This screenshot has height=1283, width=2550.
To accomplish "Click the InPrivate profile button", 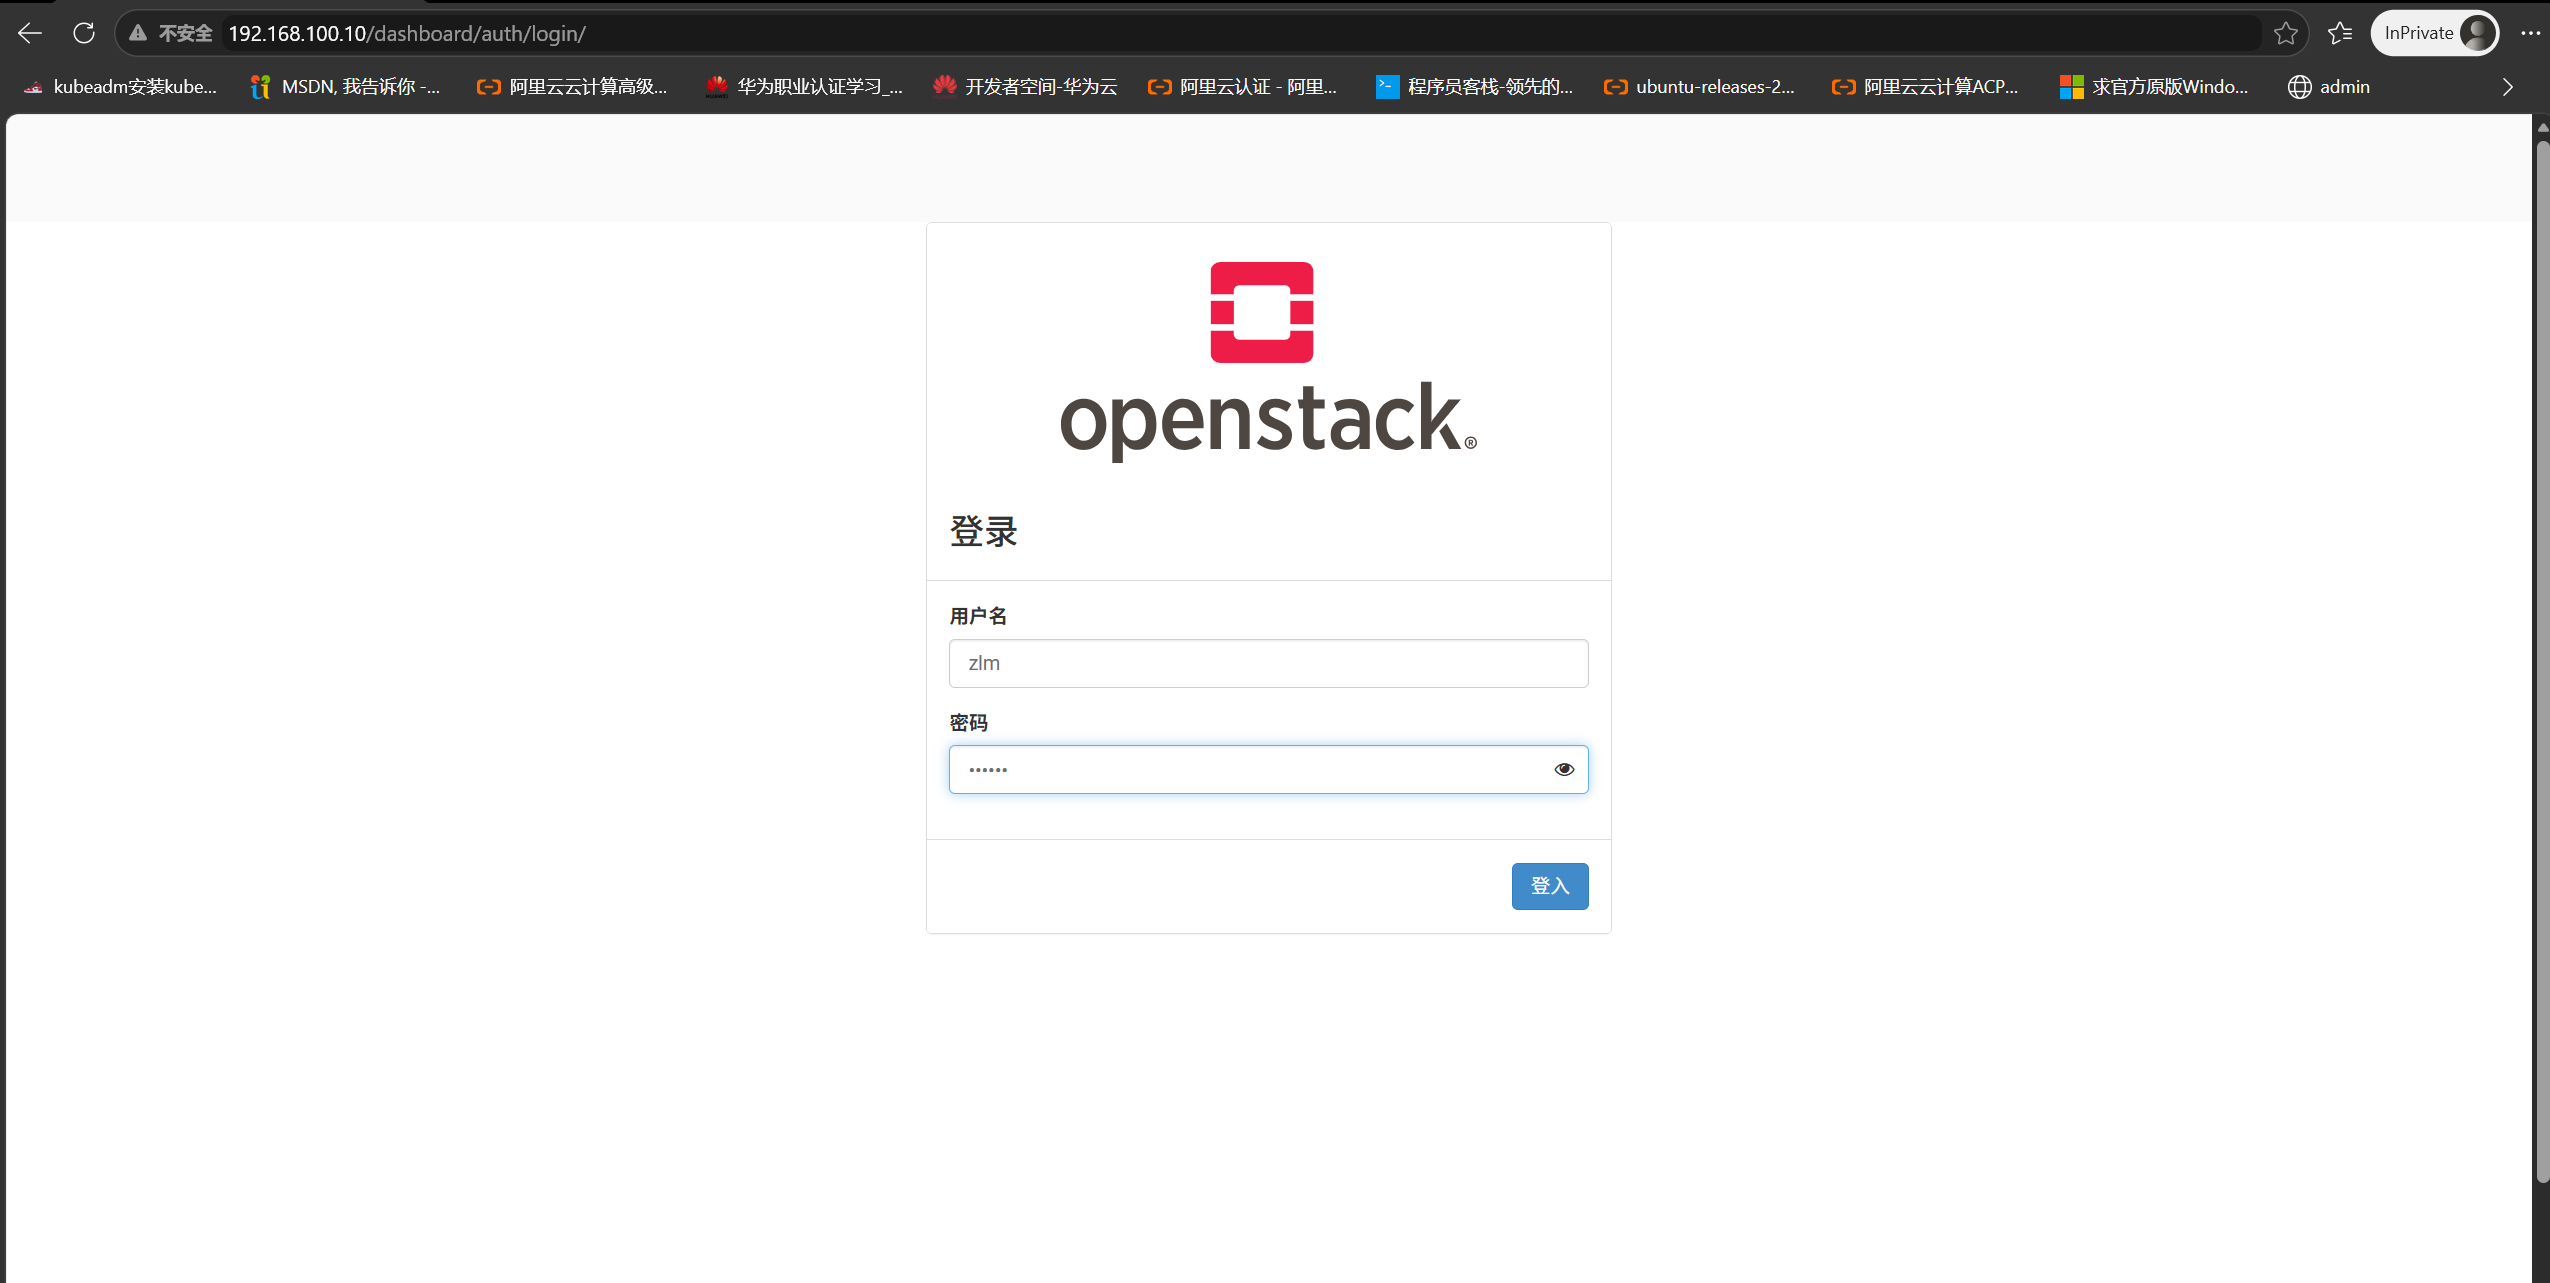I will coord(2434,33).
